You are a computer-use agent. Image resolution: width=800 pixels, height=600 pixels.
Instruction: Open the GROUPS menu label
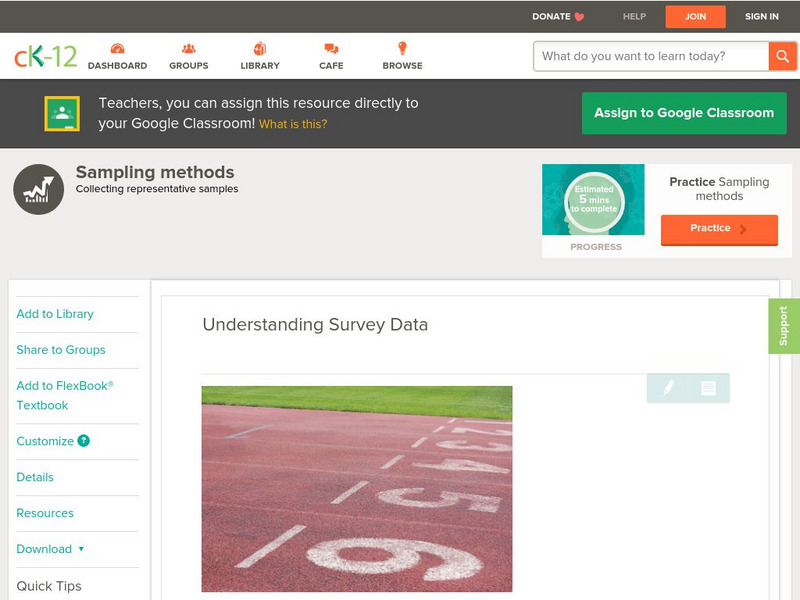click(189, 66)
